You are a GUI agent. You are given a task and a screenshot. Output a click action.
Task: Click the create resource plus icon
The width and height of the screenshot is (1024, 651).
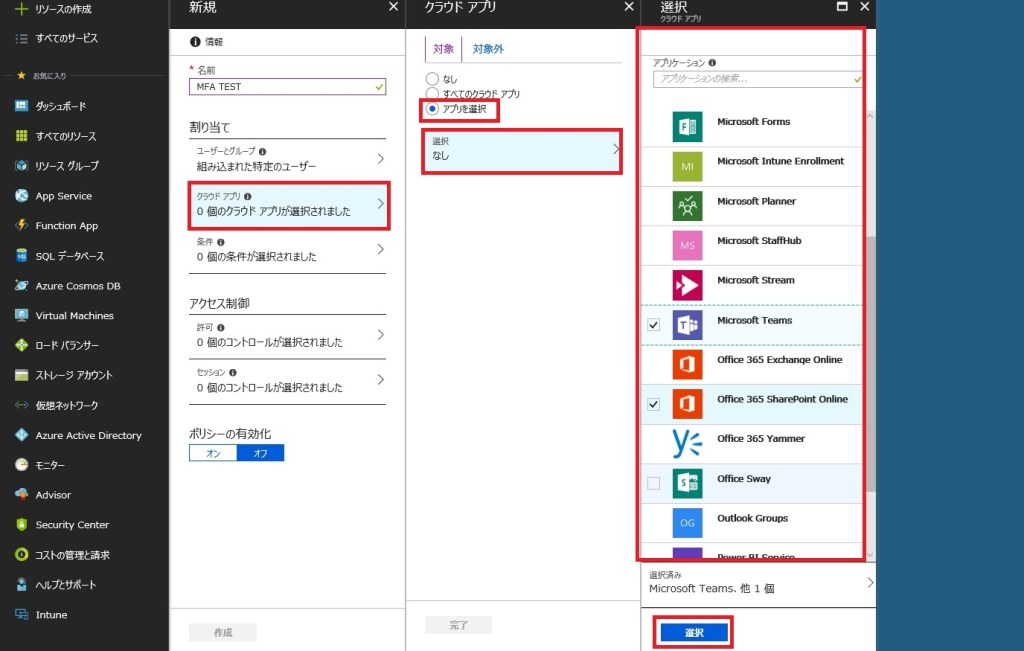tap(22, 8)
